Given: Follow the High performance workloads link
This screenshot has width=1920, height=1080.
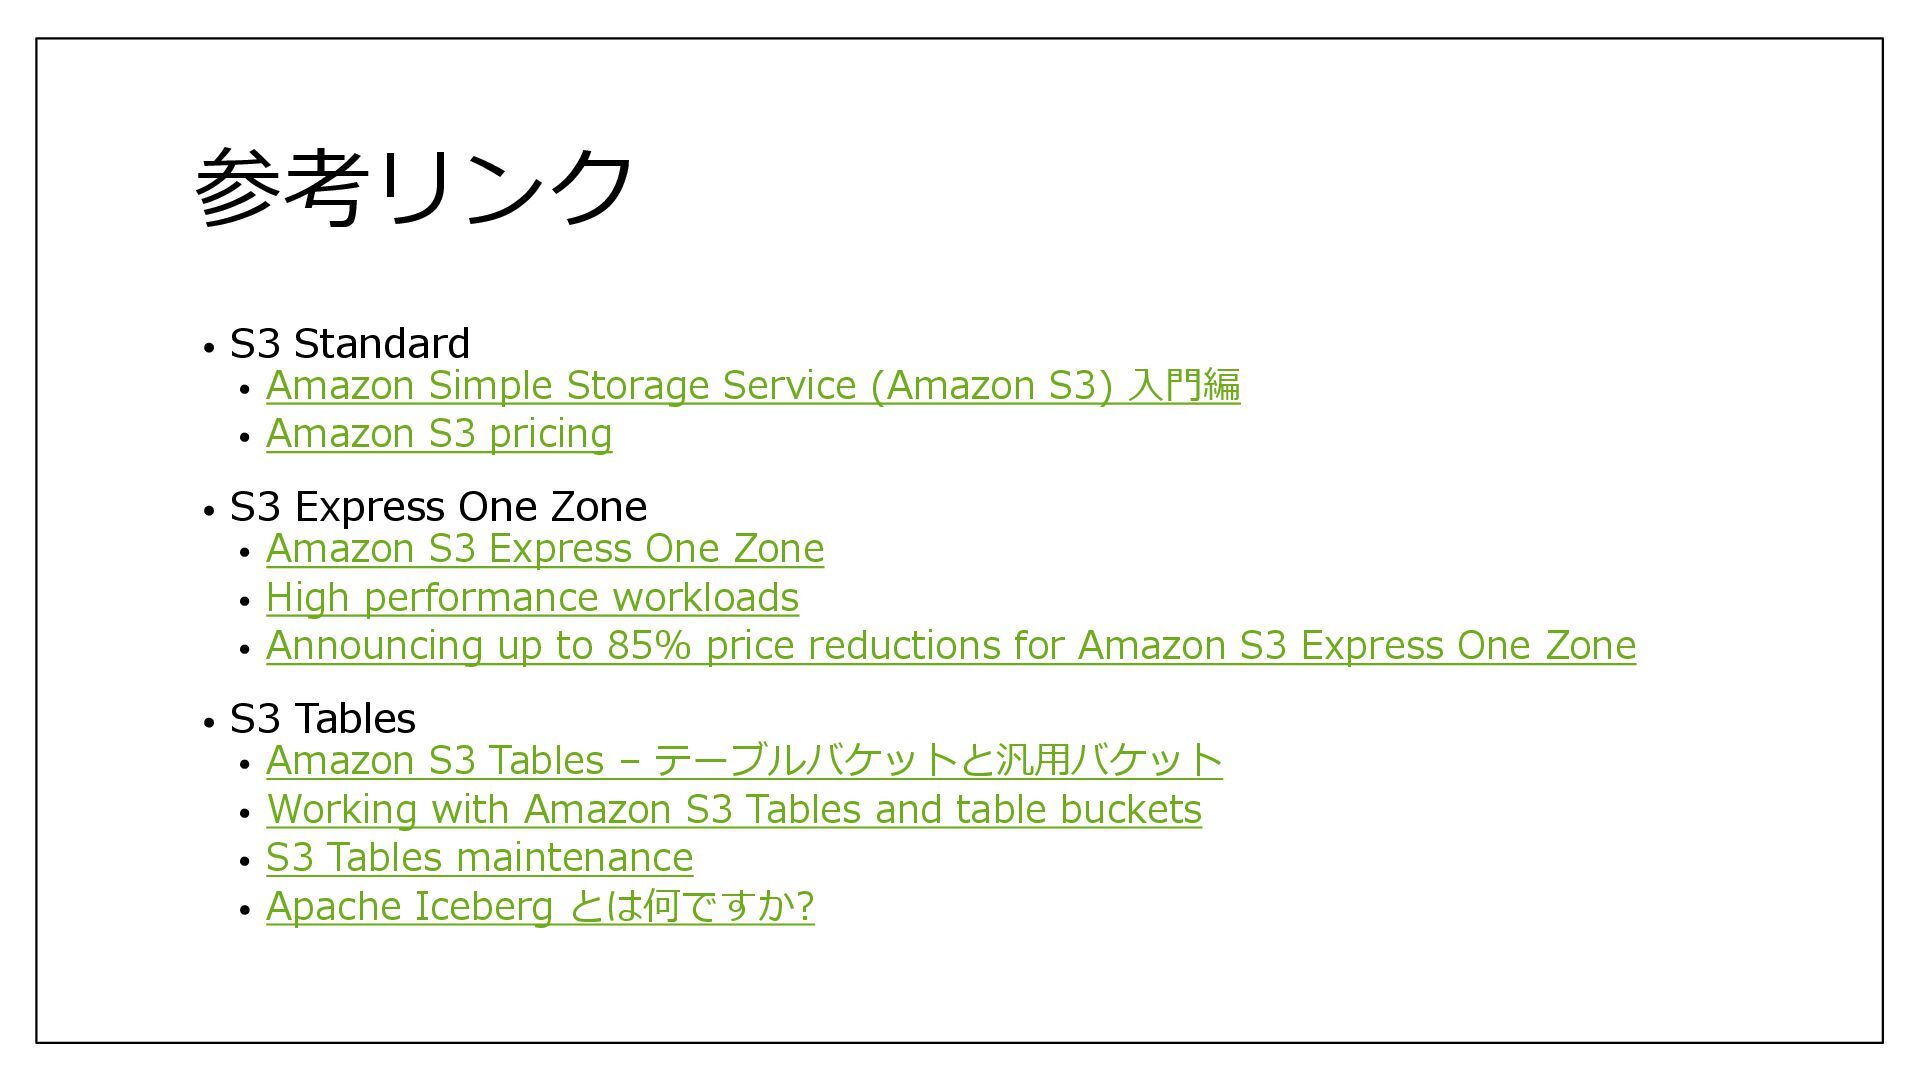Looking at the screenshot, I should point(532,598).
